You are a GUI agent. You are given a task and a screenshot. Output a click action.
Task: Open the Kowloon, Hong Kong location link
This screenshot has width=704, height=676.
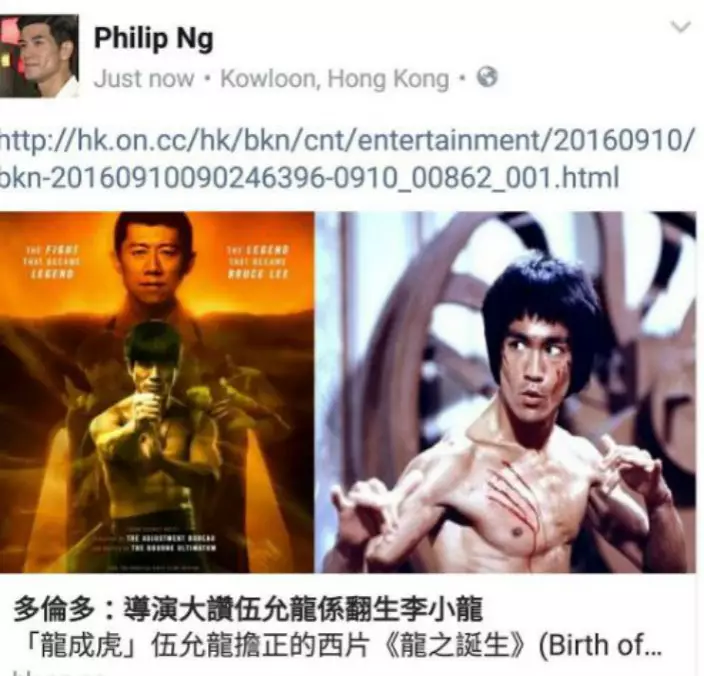(x=334, y=79)
